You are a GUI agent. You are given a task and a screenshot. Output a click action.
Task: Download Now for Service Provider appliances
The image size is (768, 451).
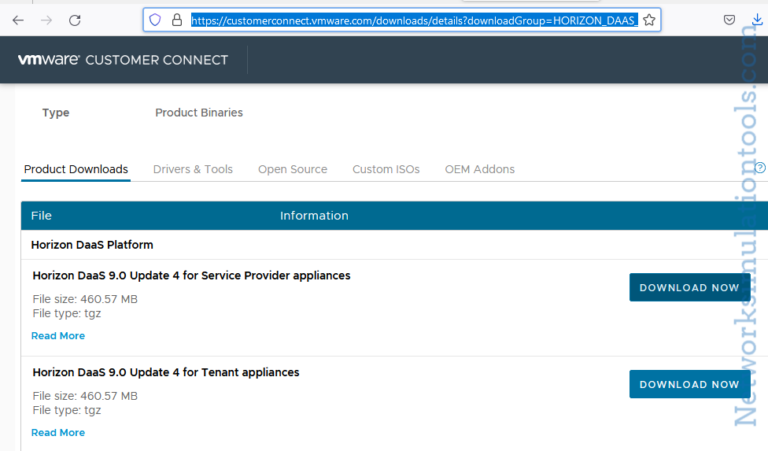pyautogui.click(x=689, y=287)
